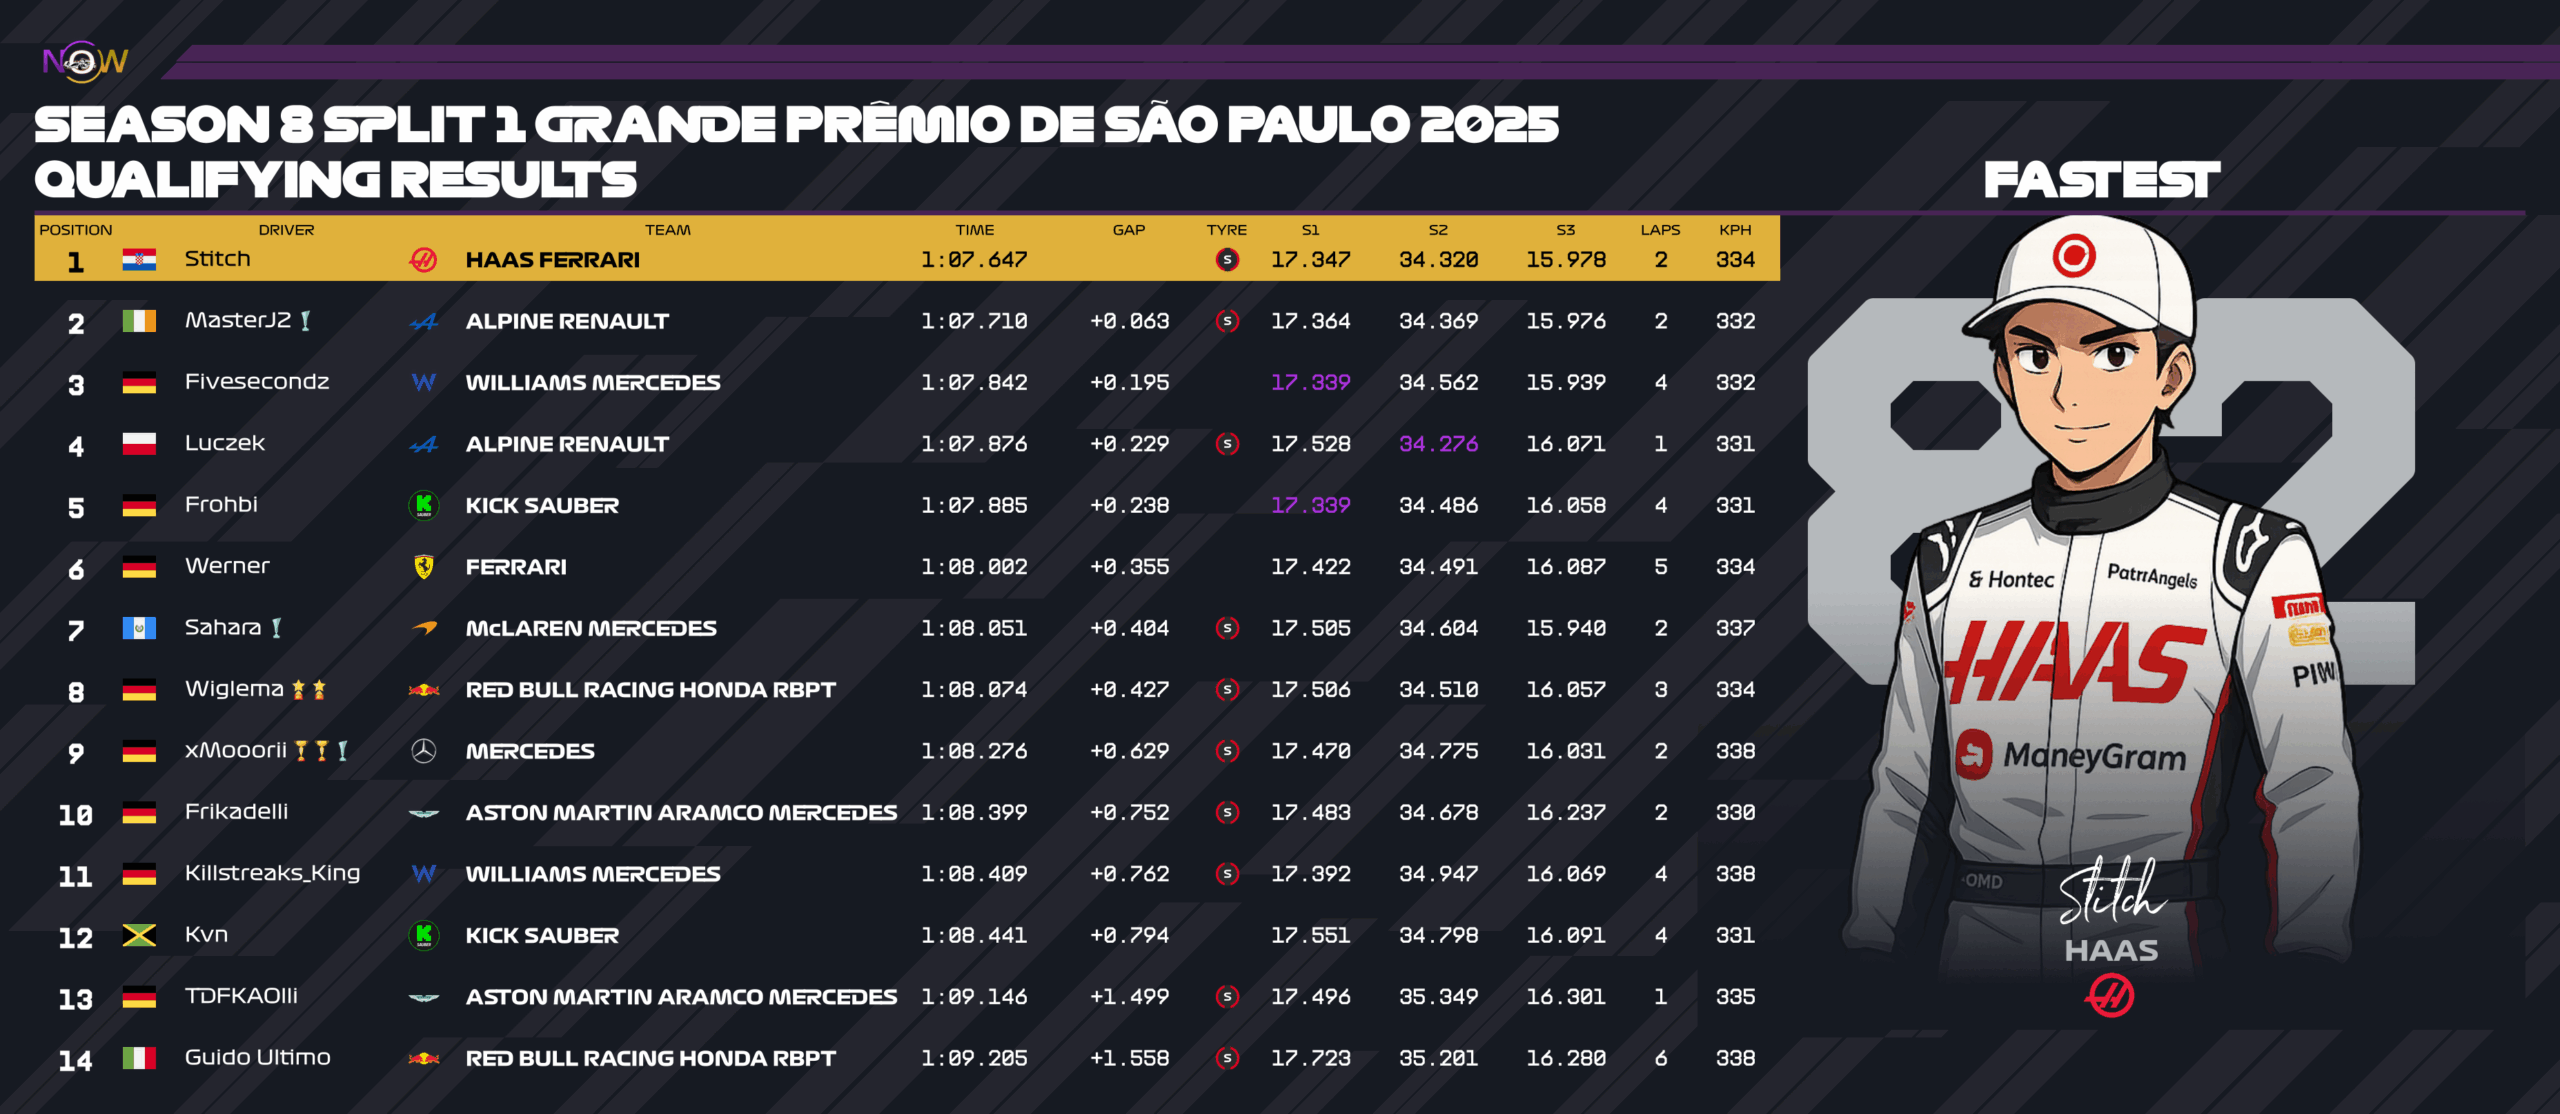This screenshot has height=1114, width=2560.
Task: Click the driver name Guido Ultimo
Action: [257, 1057]
